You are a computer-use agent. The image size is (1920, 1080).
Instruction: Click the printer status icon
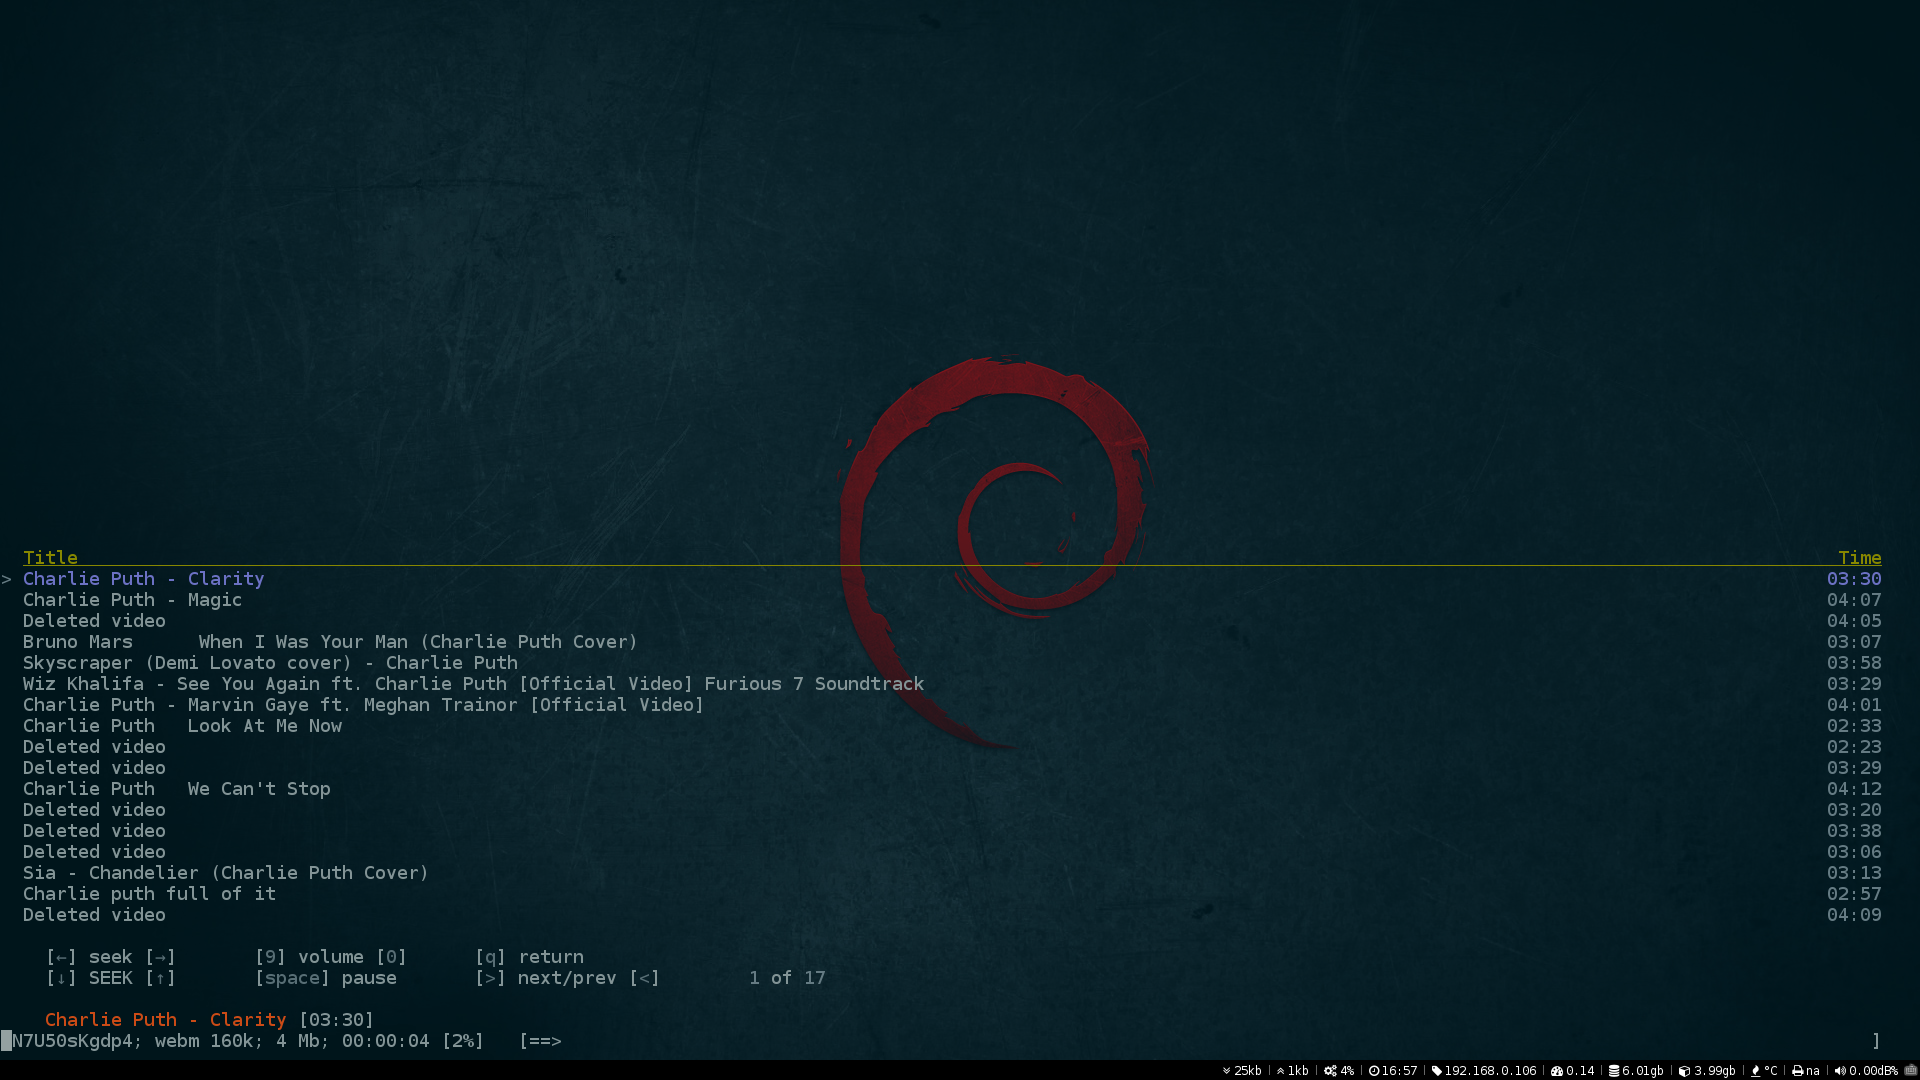1797,1070
